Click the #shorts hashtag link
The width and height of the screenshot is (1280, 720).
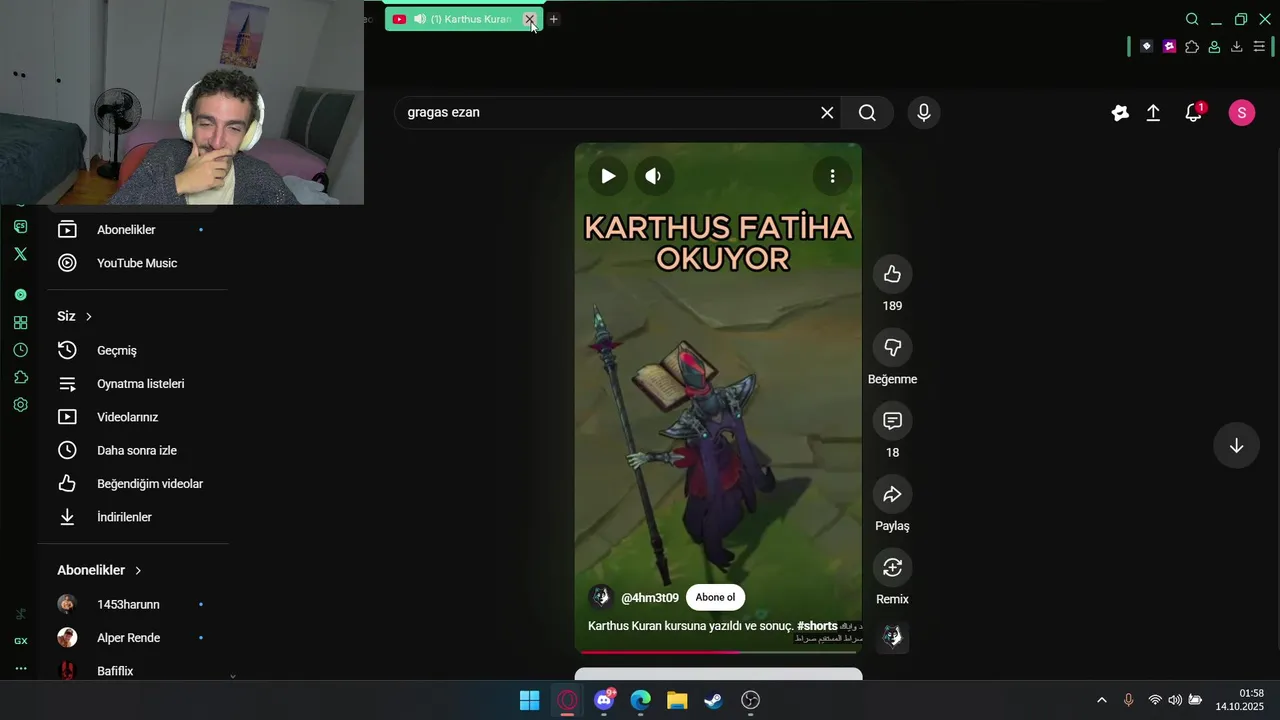pyautogui.click(x=817, y=626)
